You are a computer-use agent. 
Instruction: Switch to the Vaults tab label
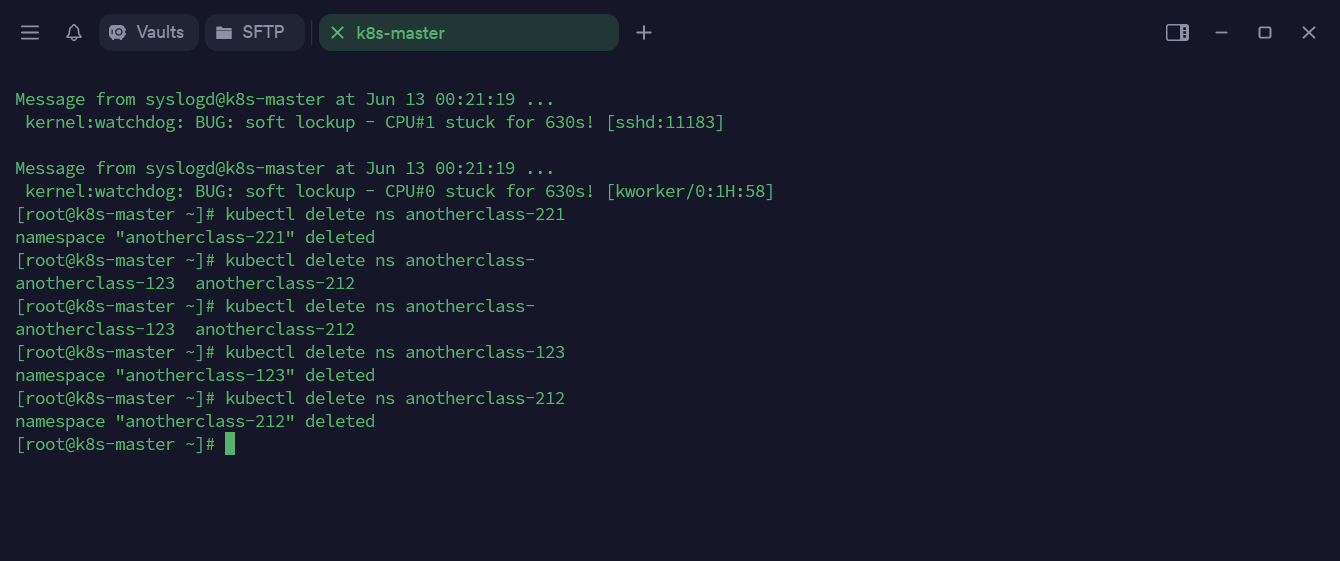(160, 32)
